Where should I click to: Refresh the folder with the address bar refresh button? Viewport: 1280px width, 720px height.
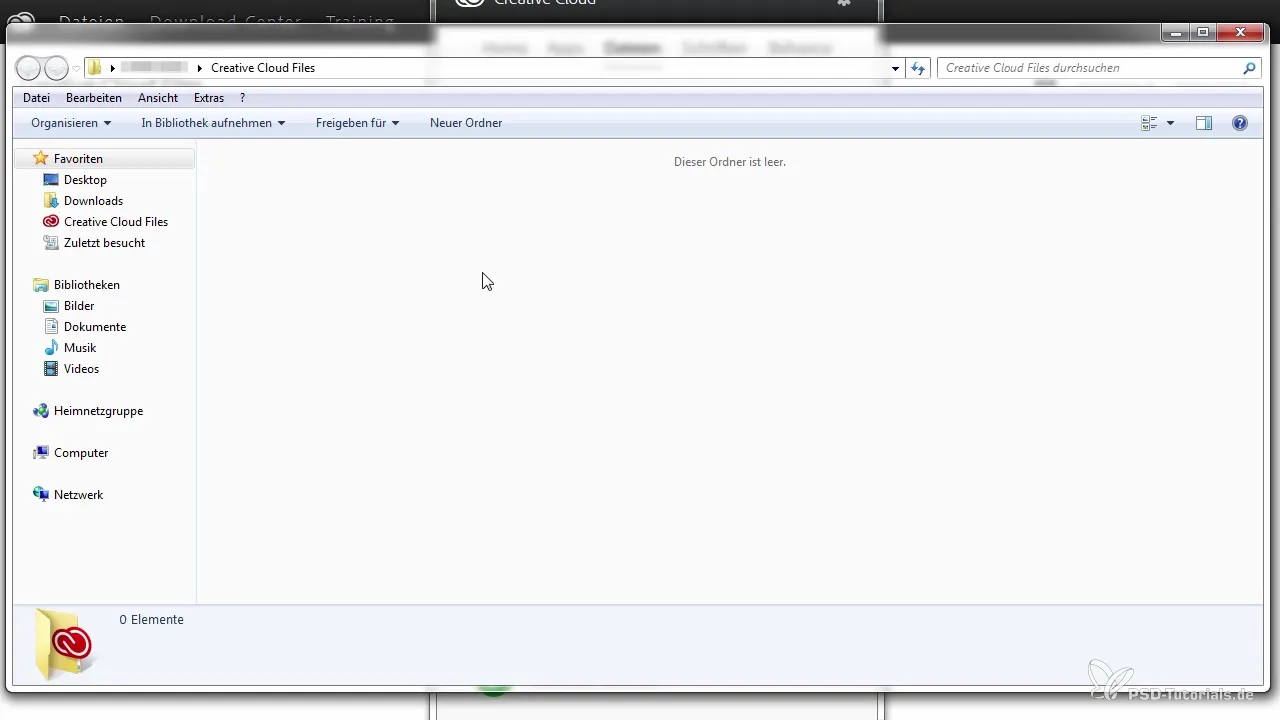(918, 68)
